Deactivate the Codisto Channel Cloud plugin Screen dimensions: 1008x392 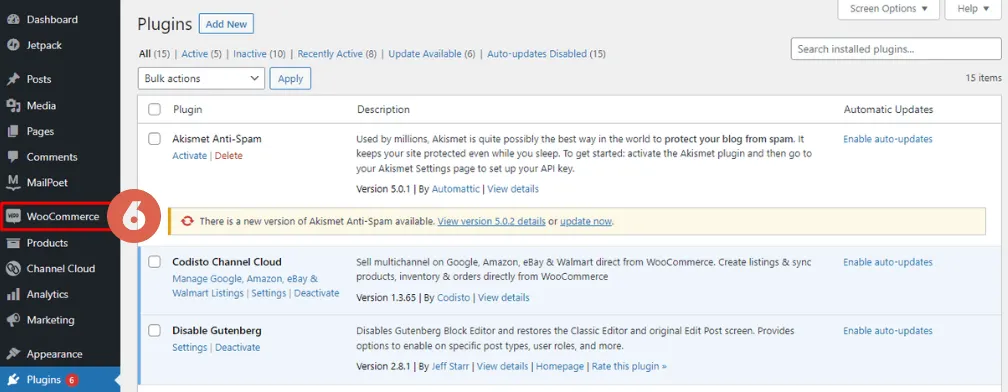(316, 293)
